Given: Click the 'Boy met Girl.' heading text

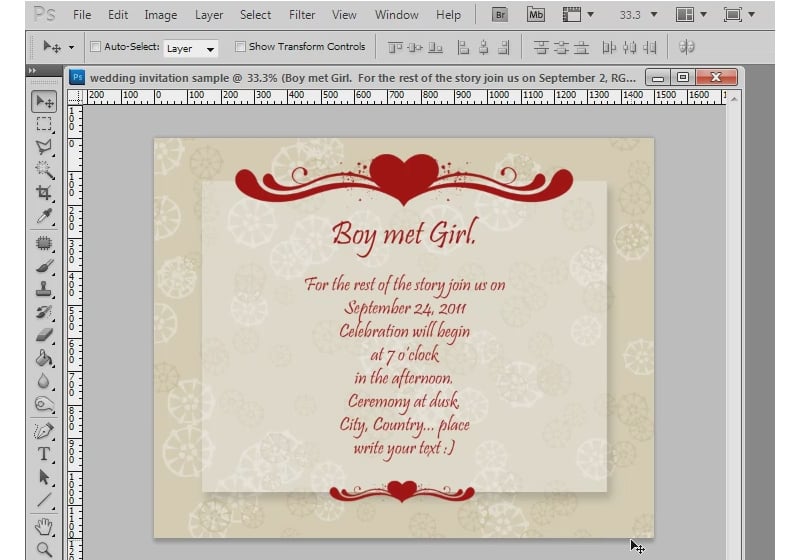Looking at the screenshot, I should (404, 236).
